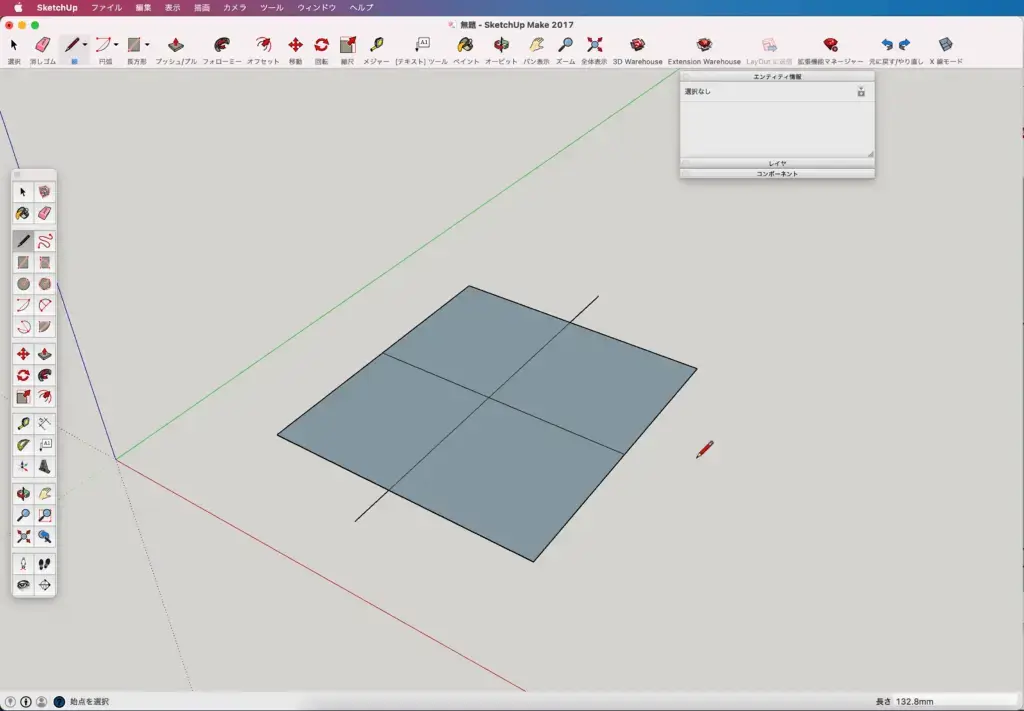Click the Undo arrow button
Screen dimensions: 1024x711
click(x=887, y=45)
